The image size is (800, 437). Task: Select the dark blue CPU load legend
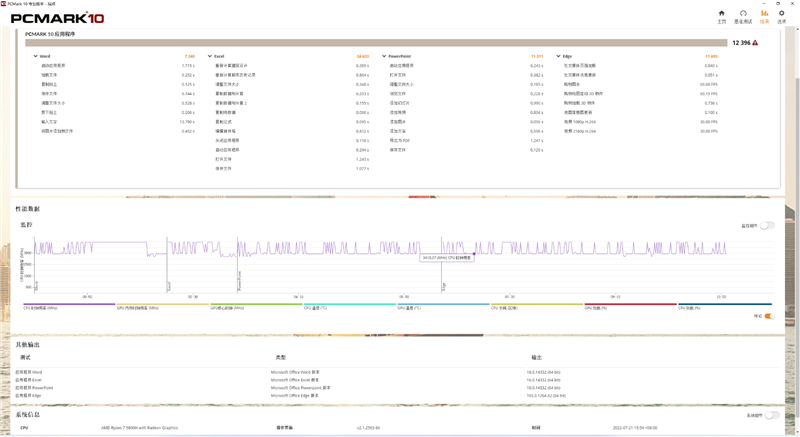(x=724, y=306)
